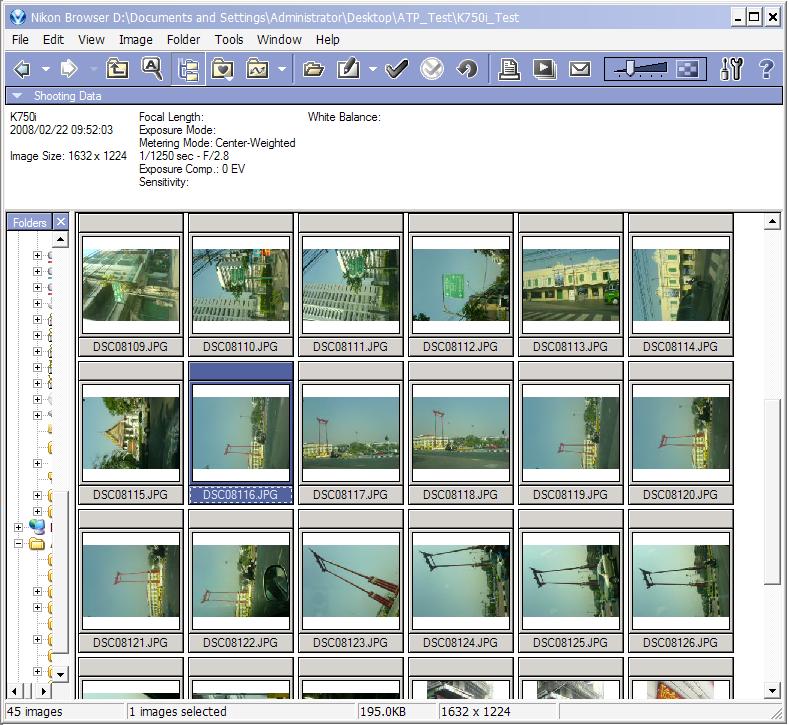Open the Image menu
The height and width of the screenshot is (725, 789).
point(136,40)
